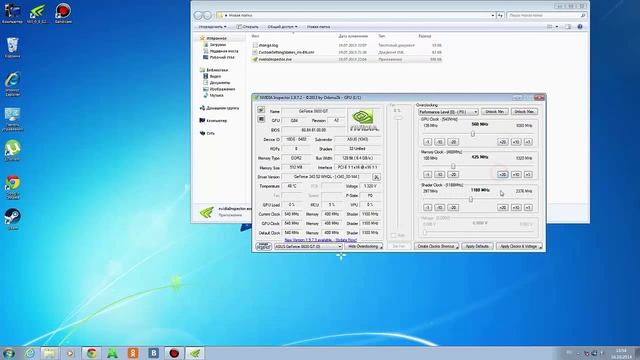This screenshot has width=640, height=360.
Task: Click the Memory Clock slider handle
Action: coord(453,166)
